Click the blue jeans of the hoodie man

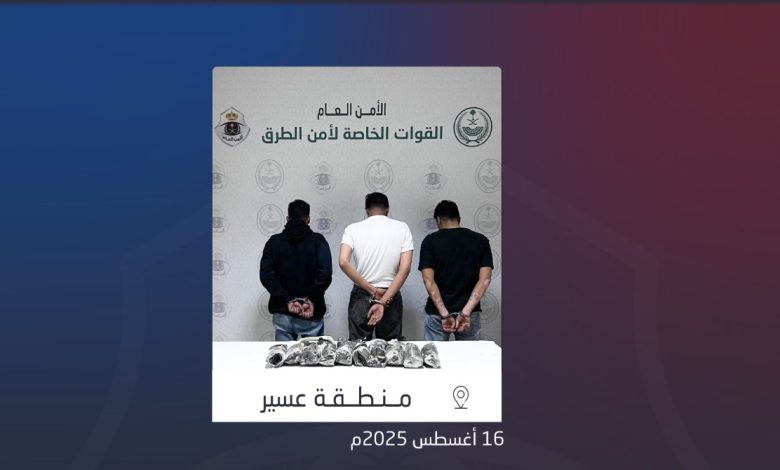(x=297, y=326)
